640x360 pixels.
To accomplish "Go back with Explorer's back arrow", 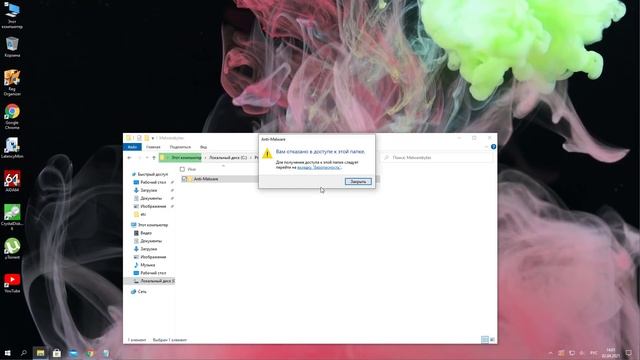I will point(129,158).
